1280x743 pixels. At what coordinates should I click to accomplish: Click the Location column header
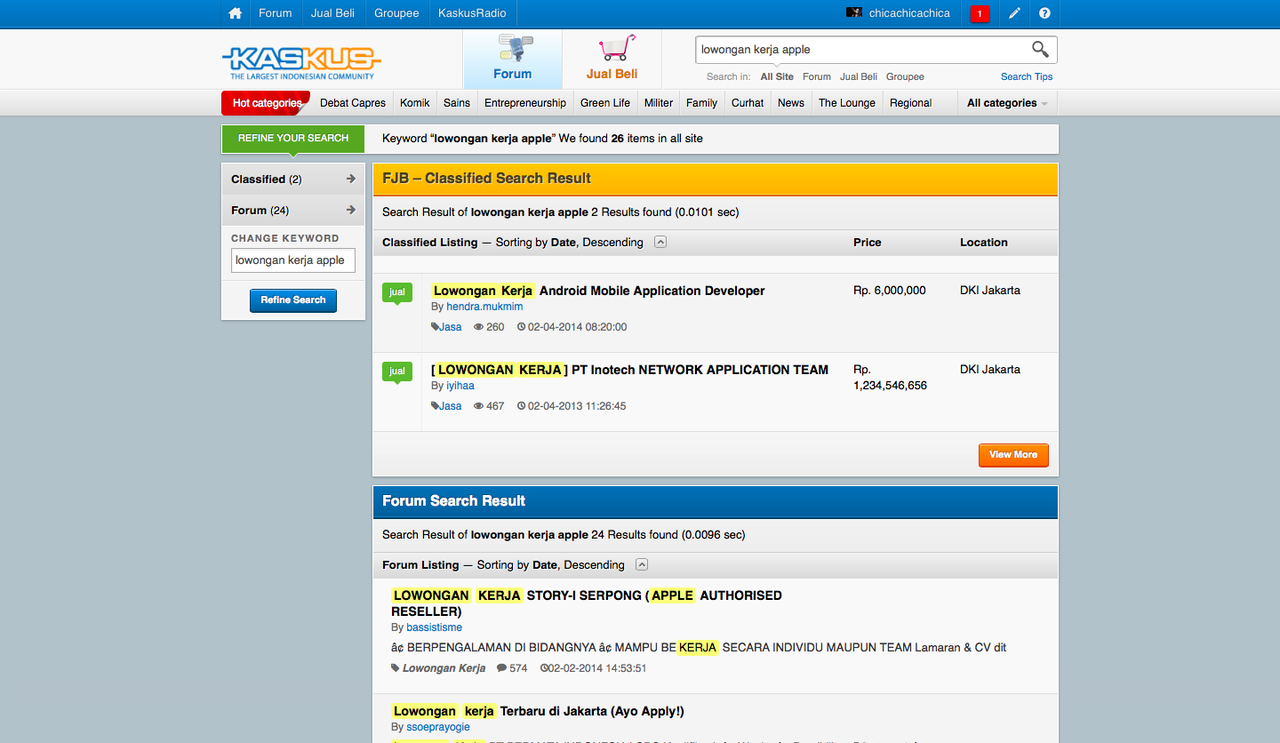tap(984, 242)
